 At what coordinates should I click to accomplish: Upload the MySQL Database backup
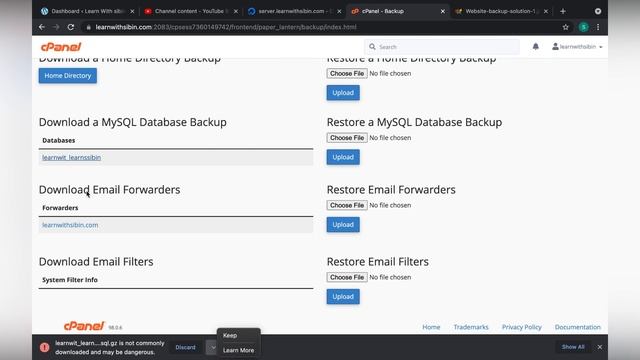pos(343,157)
